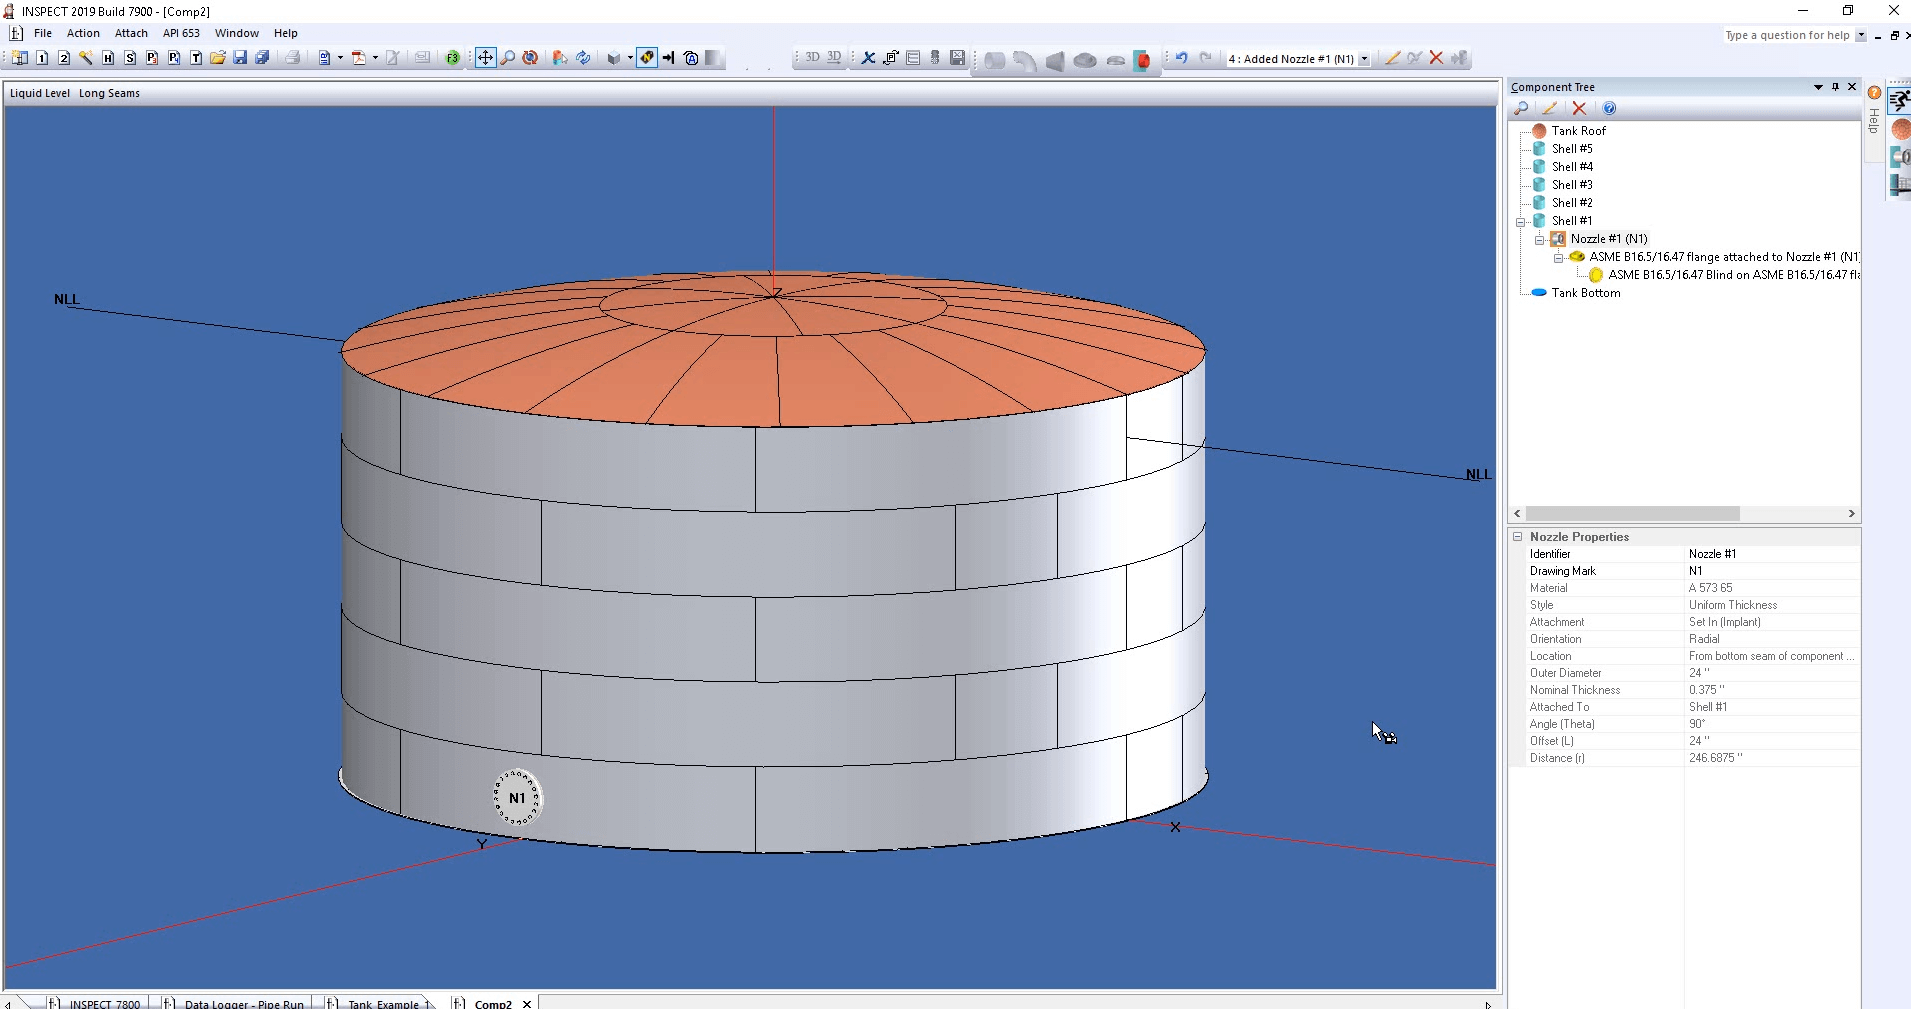Click the PDF export icon
This screenshot has width=1911, height=1009.
pos(358,58)
